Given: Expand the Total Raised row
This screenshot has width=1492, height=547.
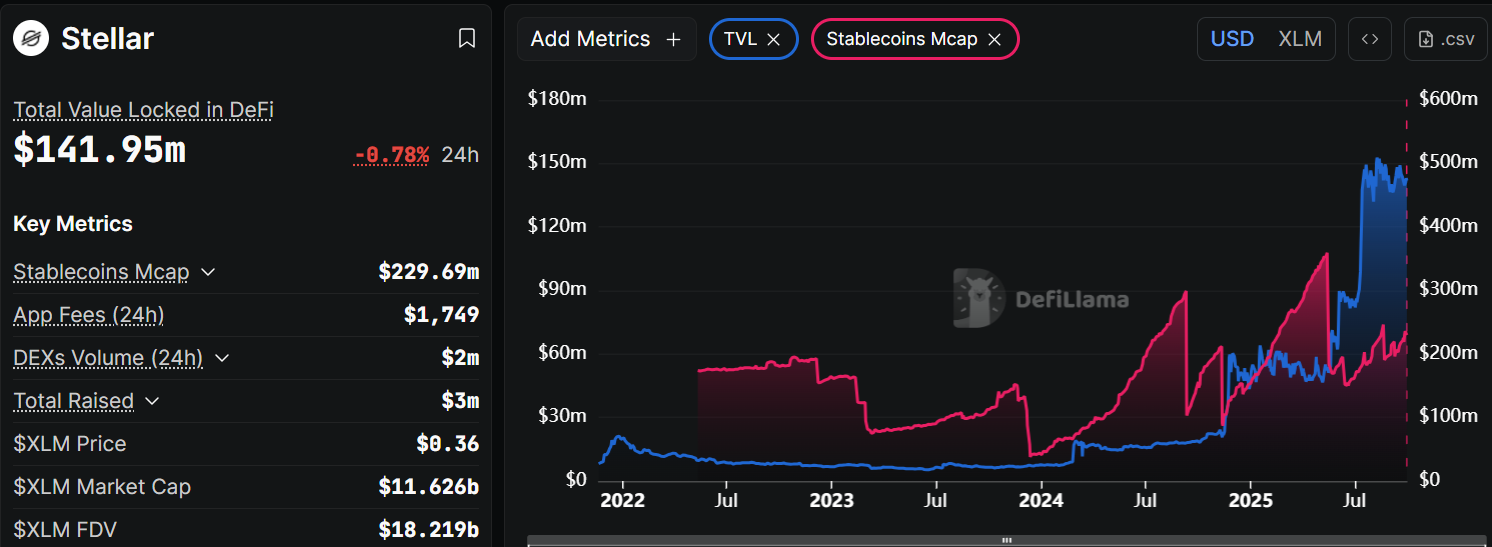Looking at the screenshot, I should (152, 401).
